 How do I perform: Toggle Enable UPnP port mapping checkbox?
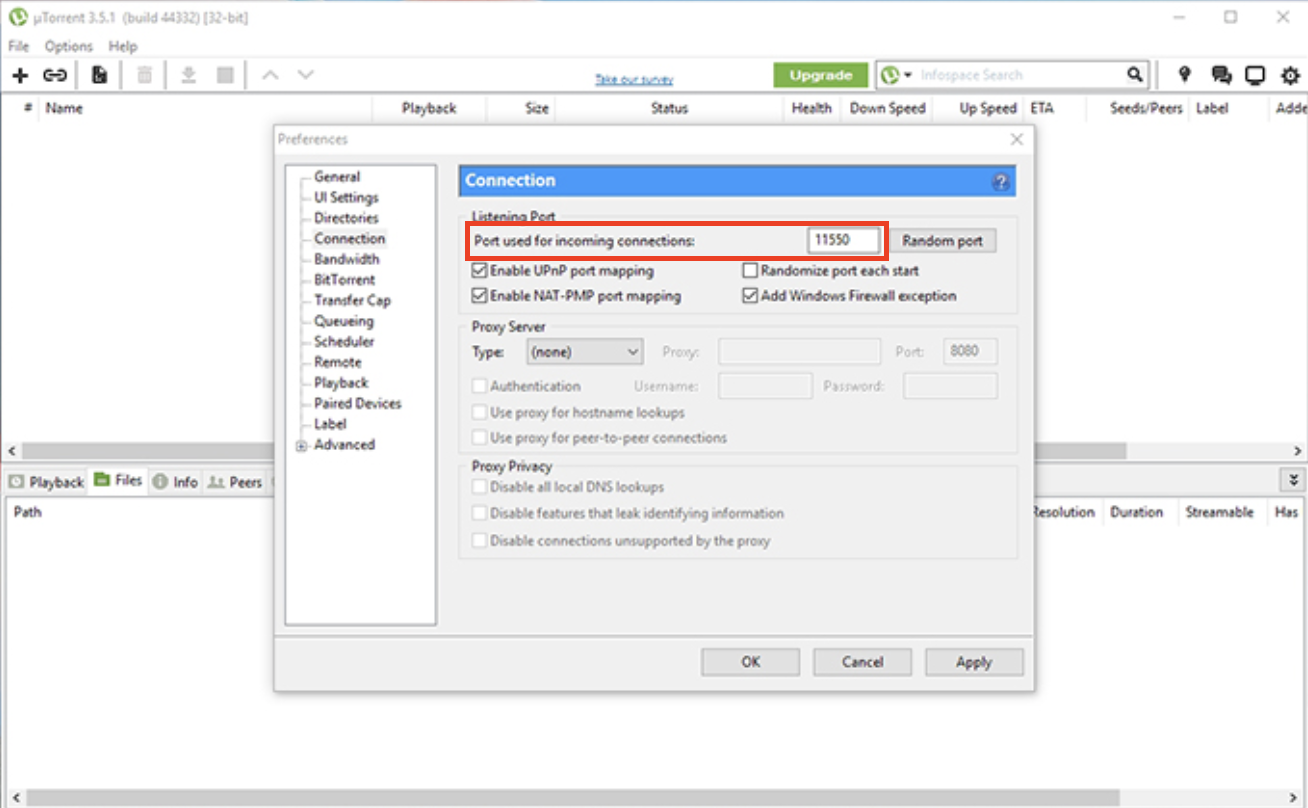tap(478, 271)
